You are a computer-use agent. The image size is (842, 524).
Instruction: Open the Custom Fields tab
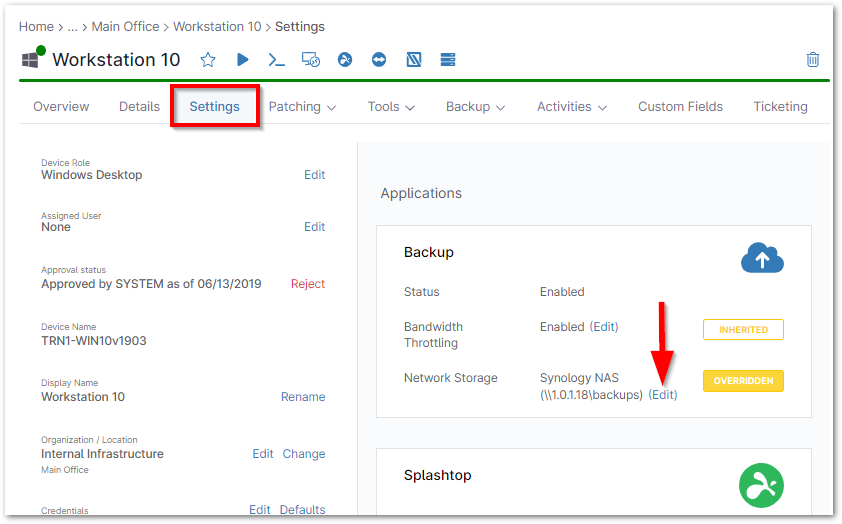point(680,107)
